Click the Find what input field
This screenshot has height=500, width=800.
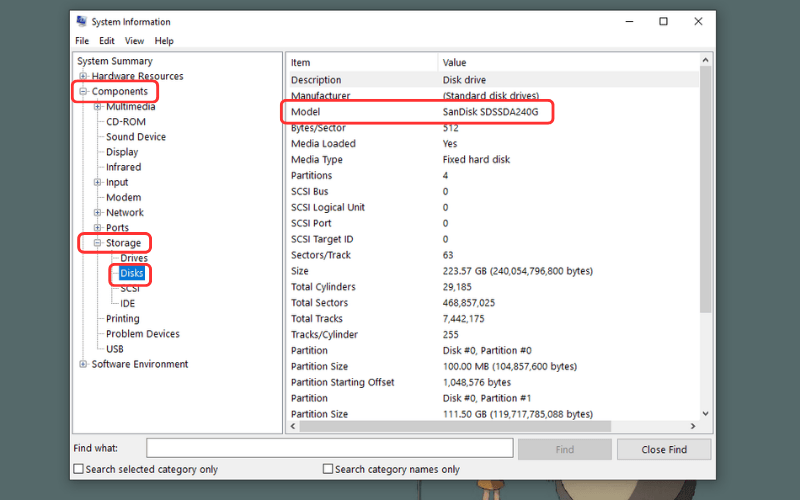tap(330, 449)
